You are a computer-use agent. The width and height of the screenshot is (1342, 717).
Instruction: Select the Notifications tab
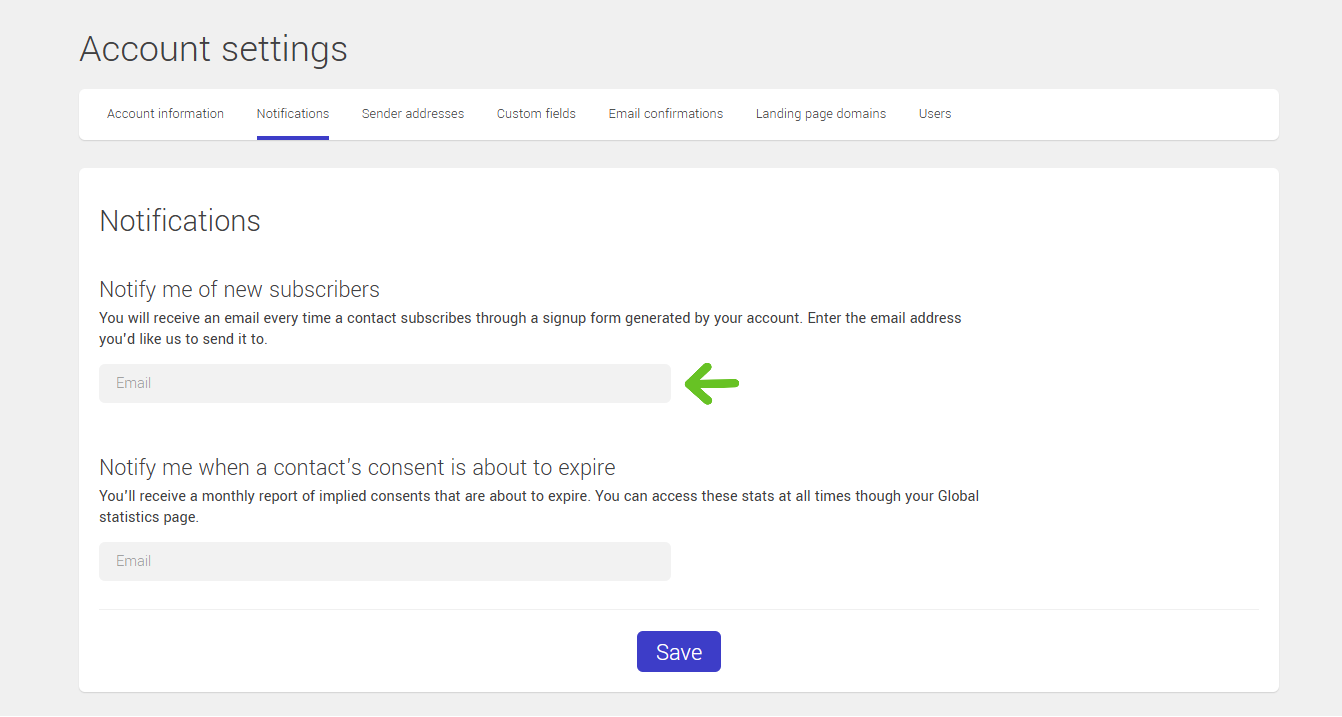(x=293, y=114)
